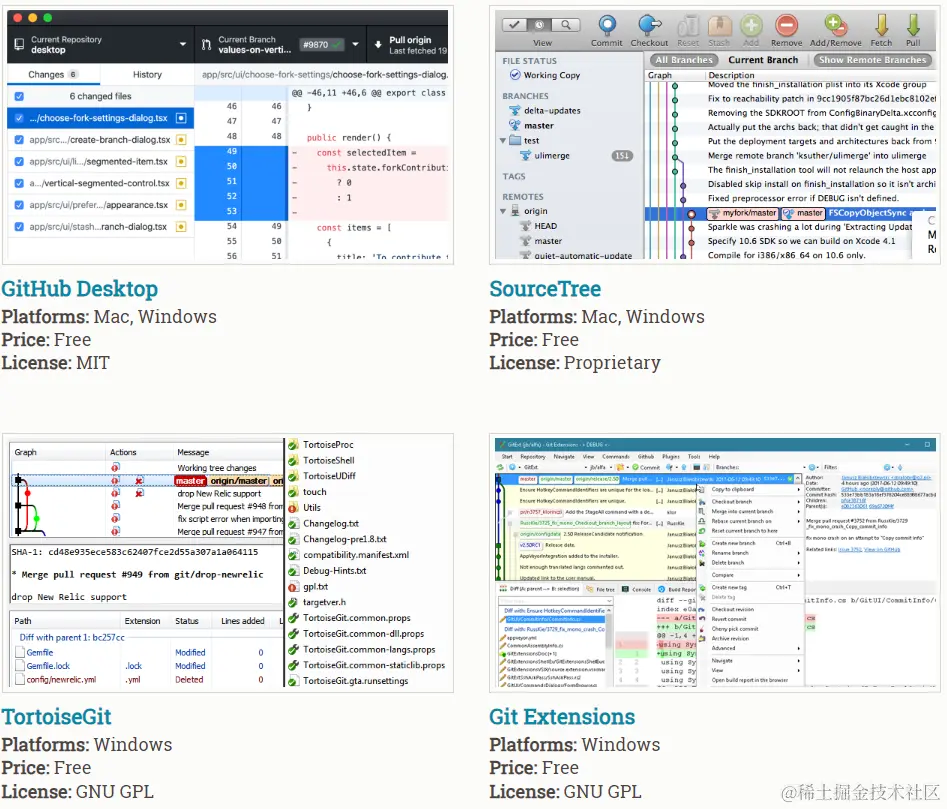The height and width of the screenshot is (809, 947).
Task: Click 'drop New Relic support' commit in TortoiseGit
Action: click(x=219, y=494)
